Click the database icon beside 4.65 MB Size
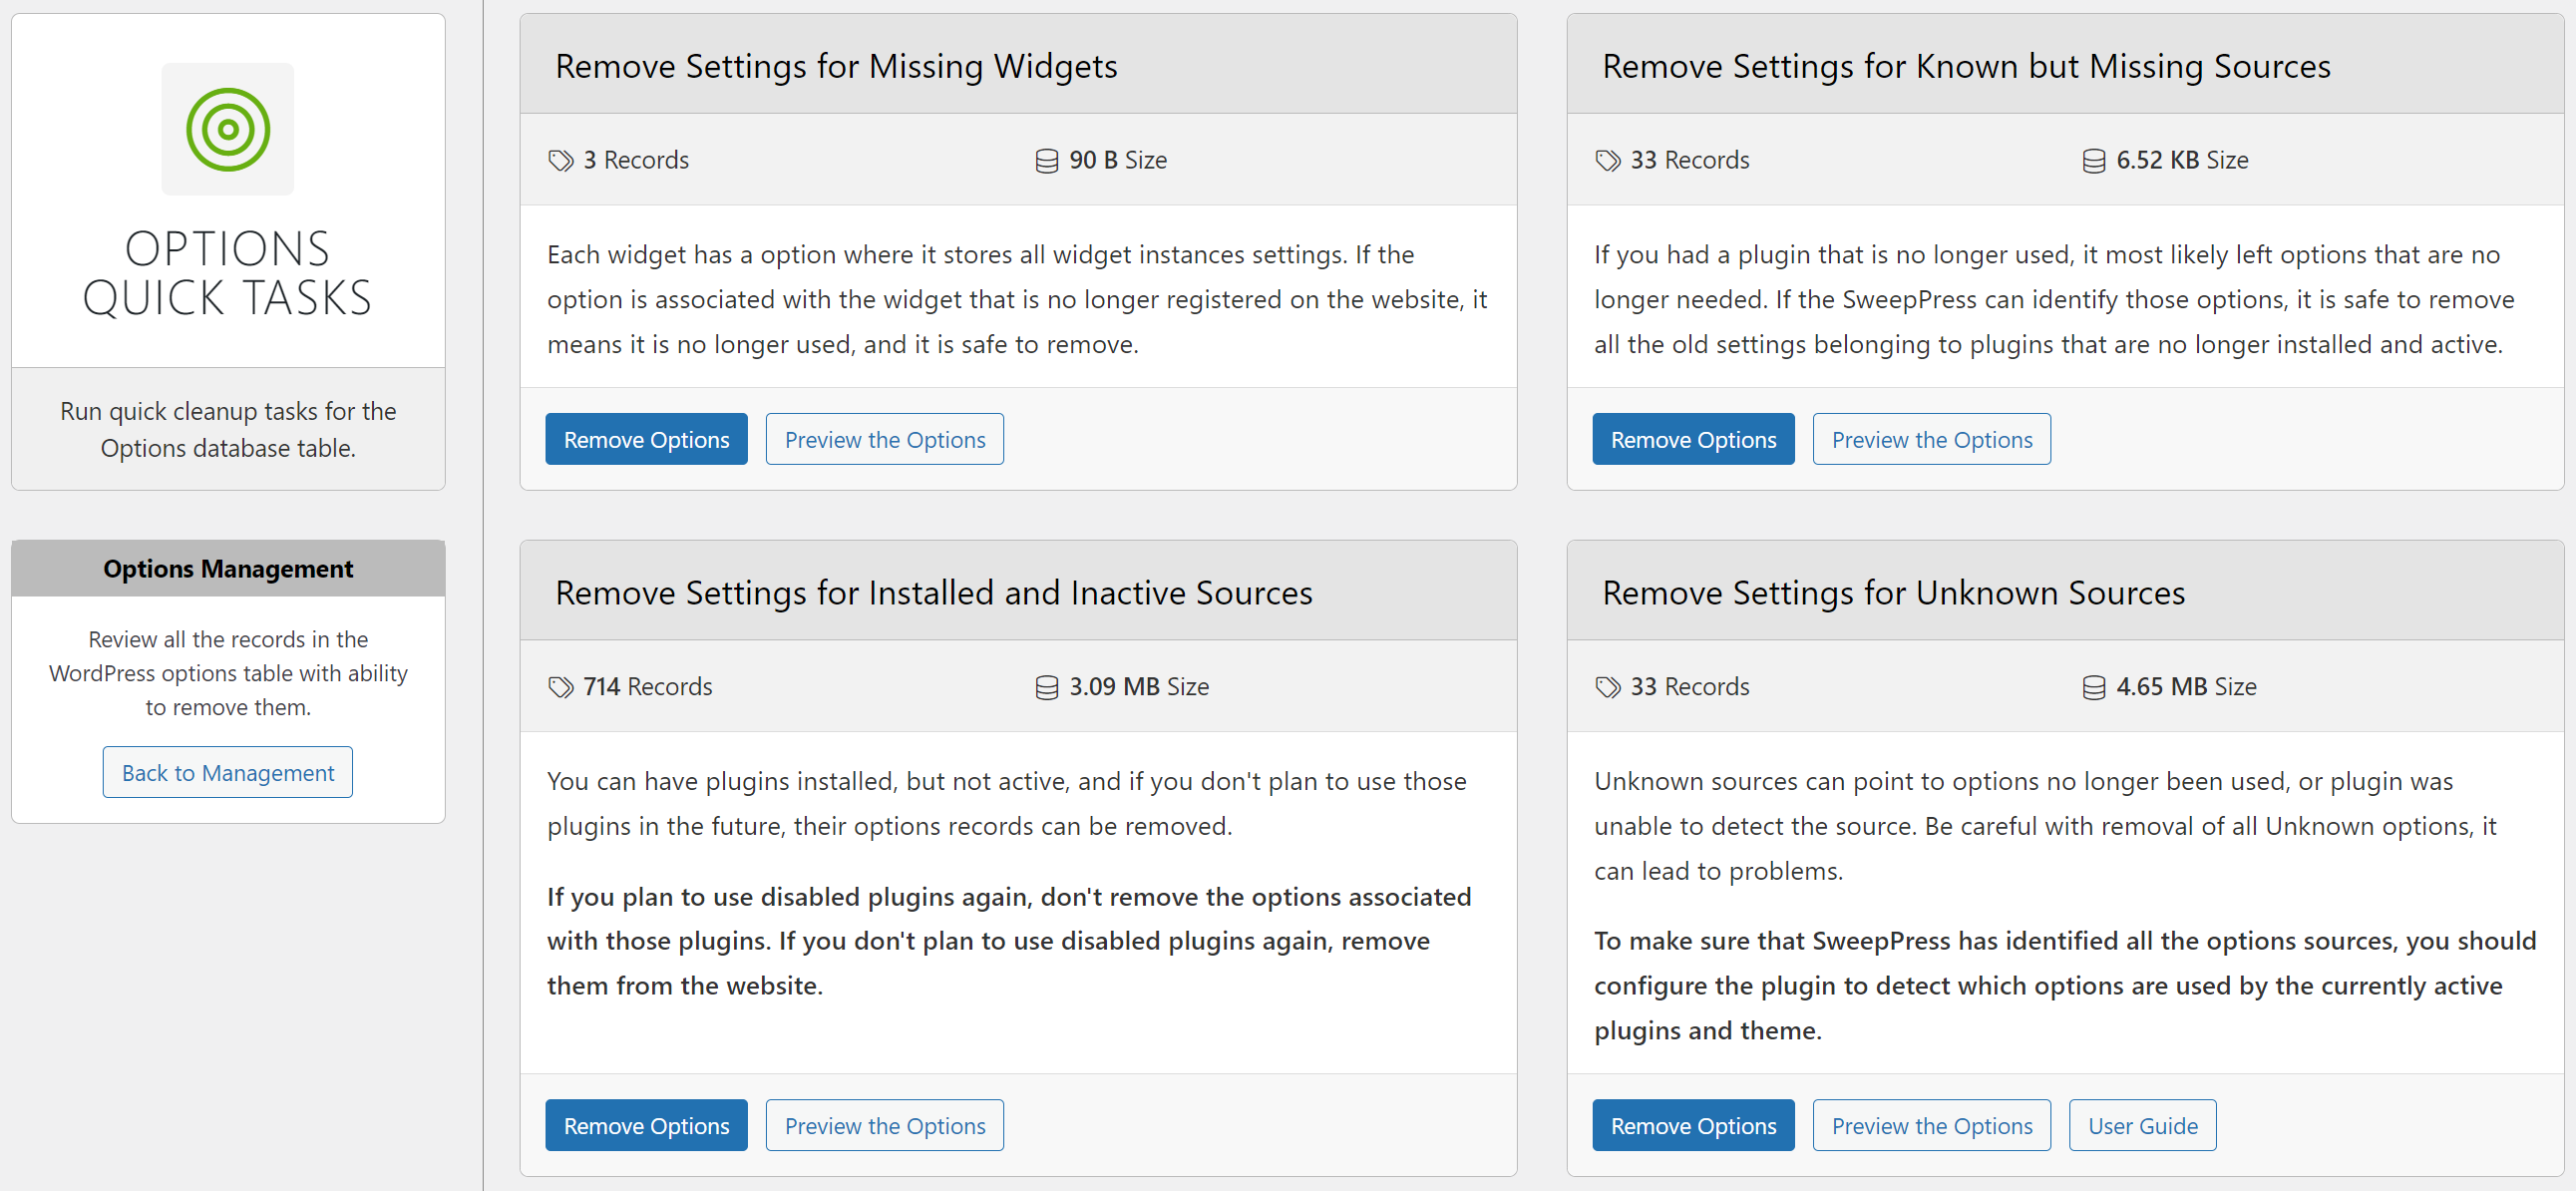This screenshot has width=2576, height=1191. 2093,687
